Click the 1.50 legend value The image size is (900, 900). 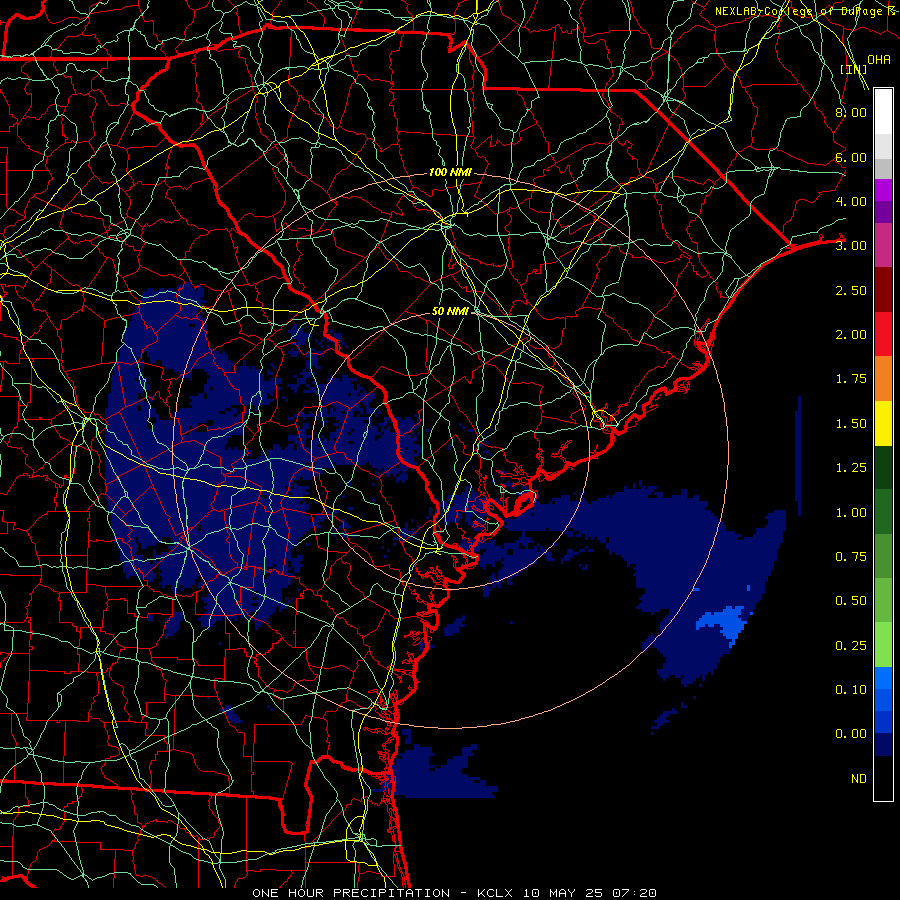(x=851, y=424)
